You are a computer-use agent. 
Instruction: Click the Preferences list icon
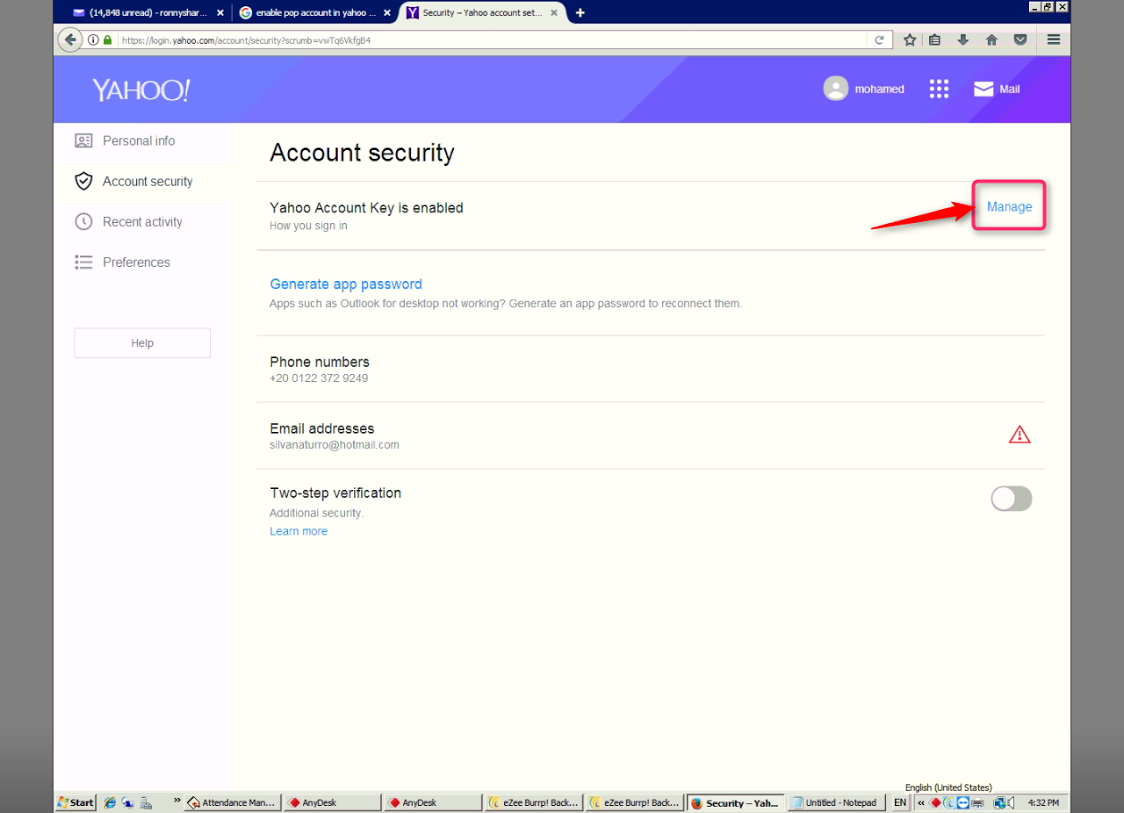pyautogui.click(x=84, y=262)
